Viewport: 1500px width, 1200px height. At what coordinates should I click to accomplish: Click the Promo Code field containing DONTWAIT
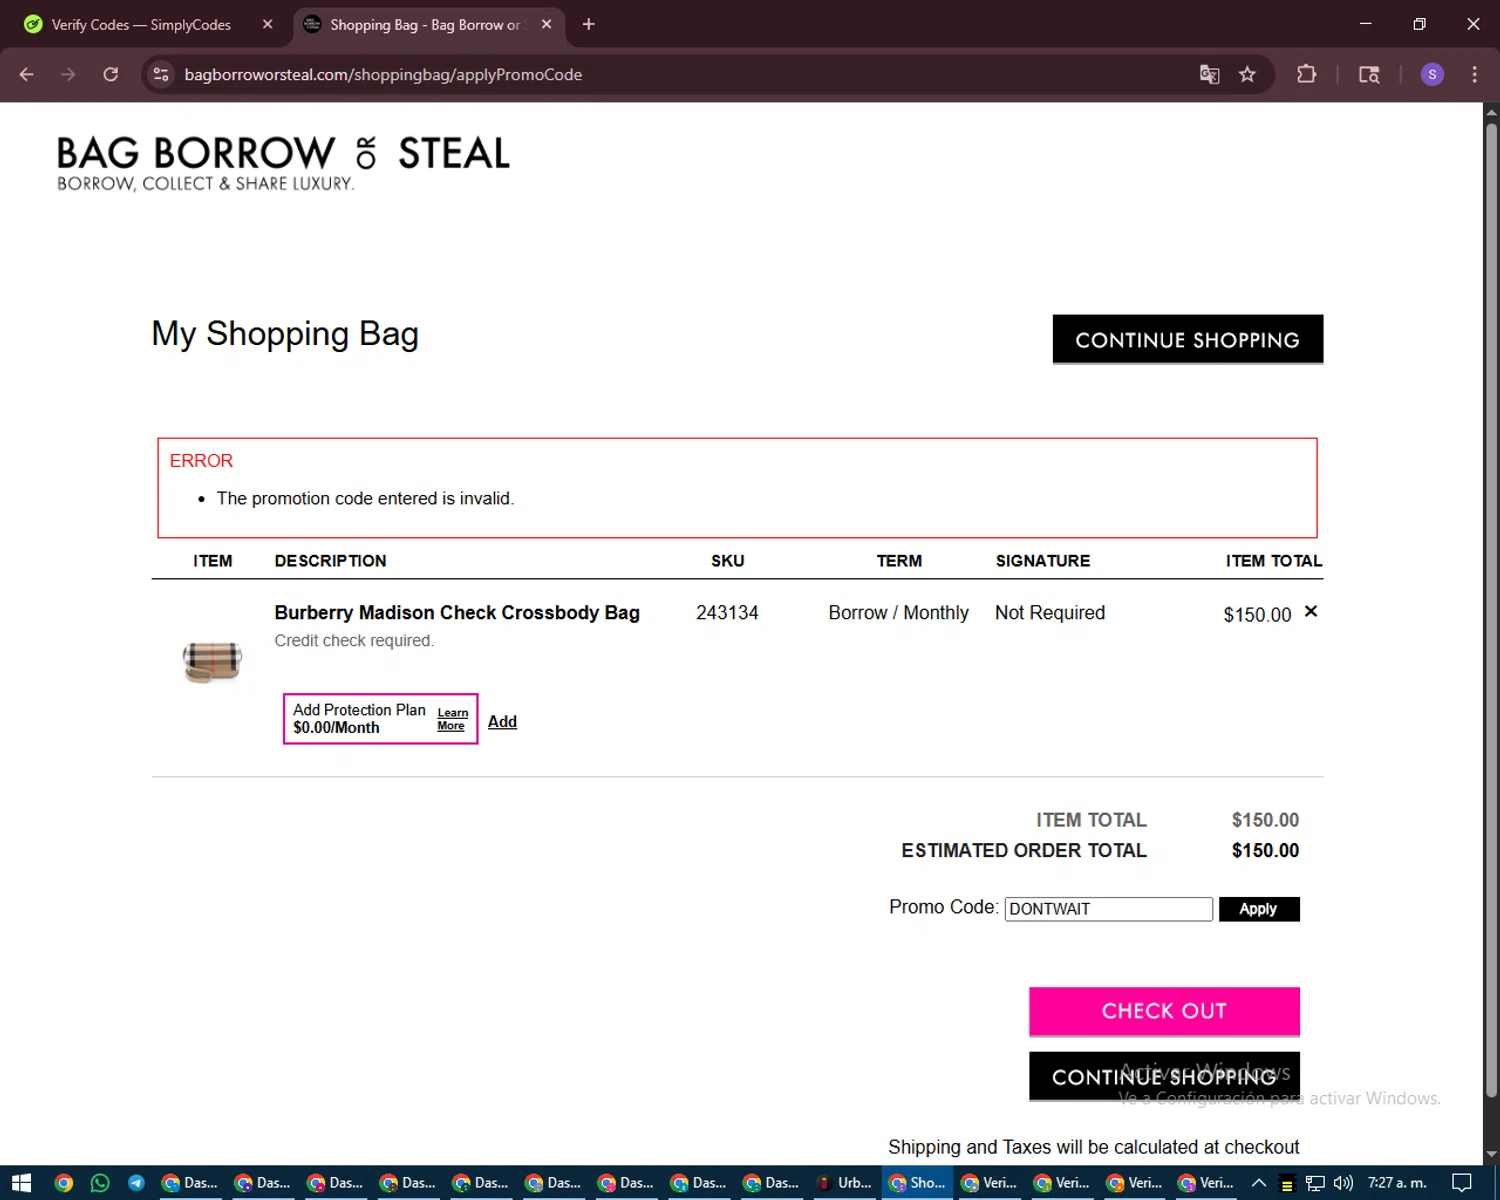1108,909
